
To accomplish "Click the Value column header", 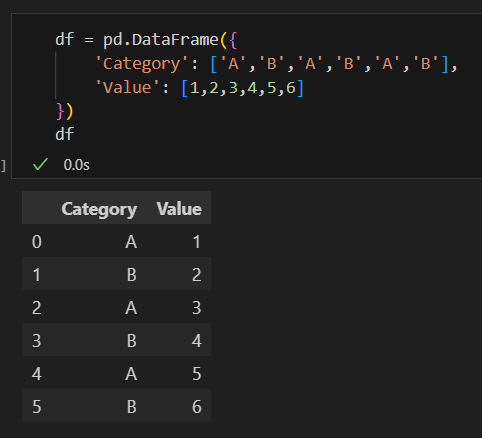I will [x=179, y=209].
